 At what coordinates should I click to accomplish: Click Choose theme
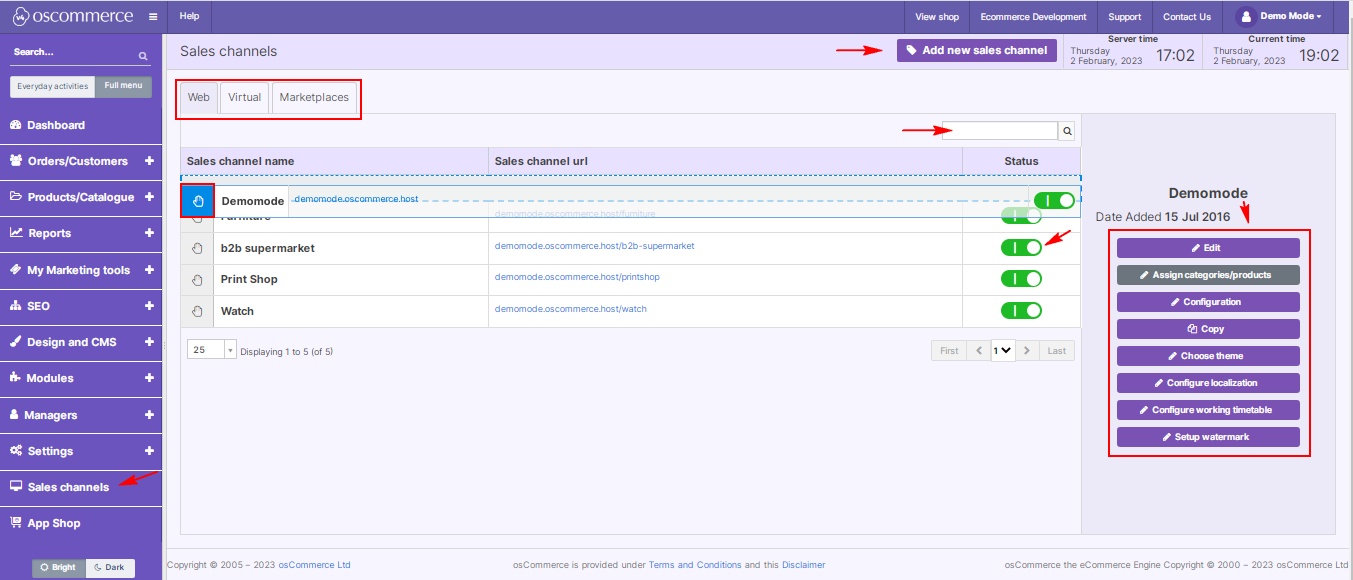coord(1208,356)
